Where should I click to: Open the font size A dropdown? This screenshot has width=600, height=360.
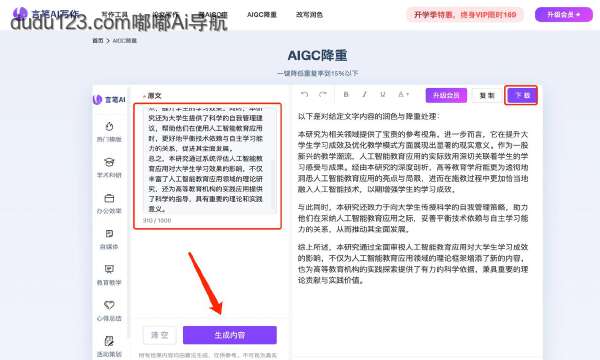pyautogui.click(x=403, y=94)
